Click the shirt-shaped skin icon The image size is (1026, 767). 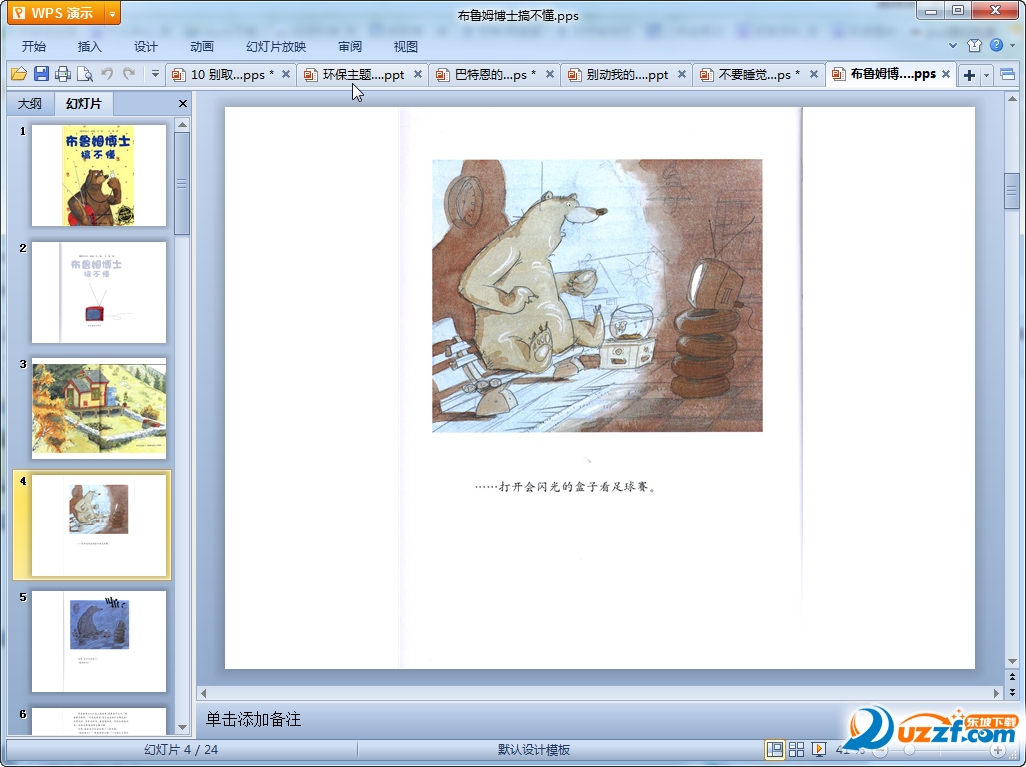click(x=974, y=45)
